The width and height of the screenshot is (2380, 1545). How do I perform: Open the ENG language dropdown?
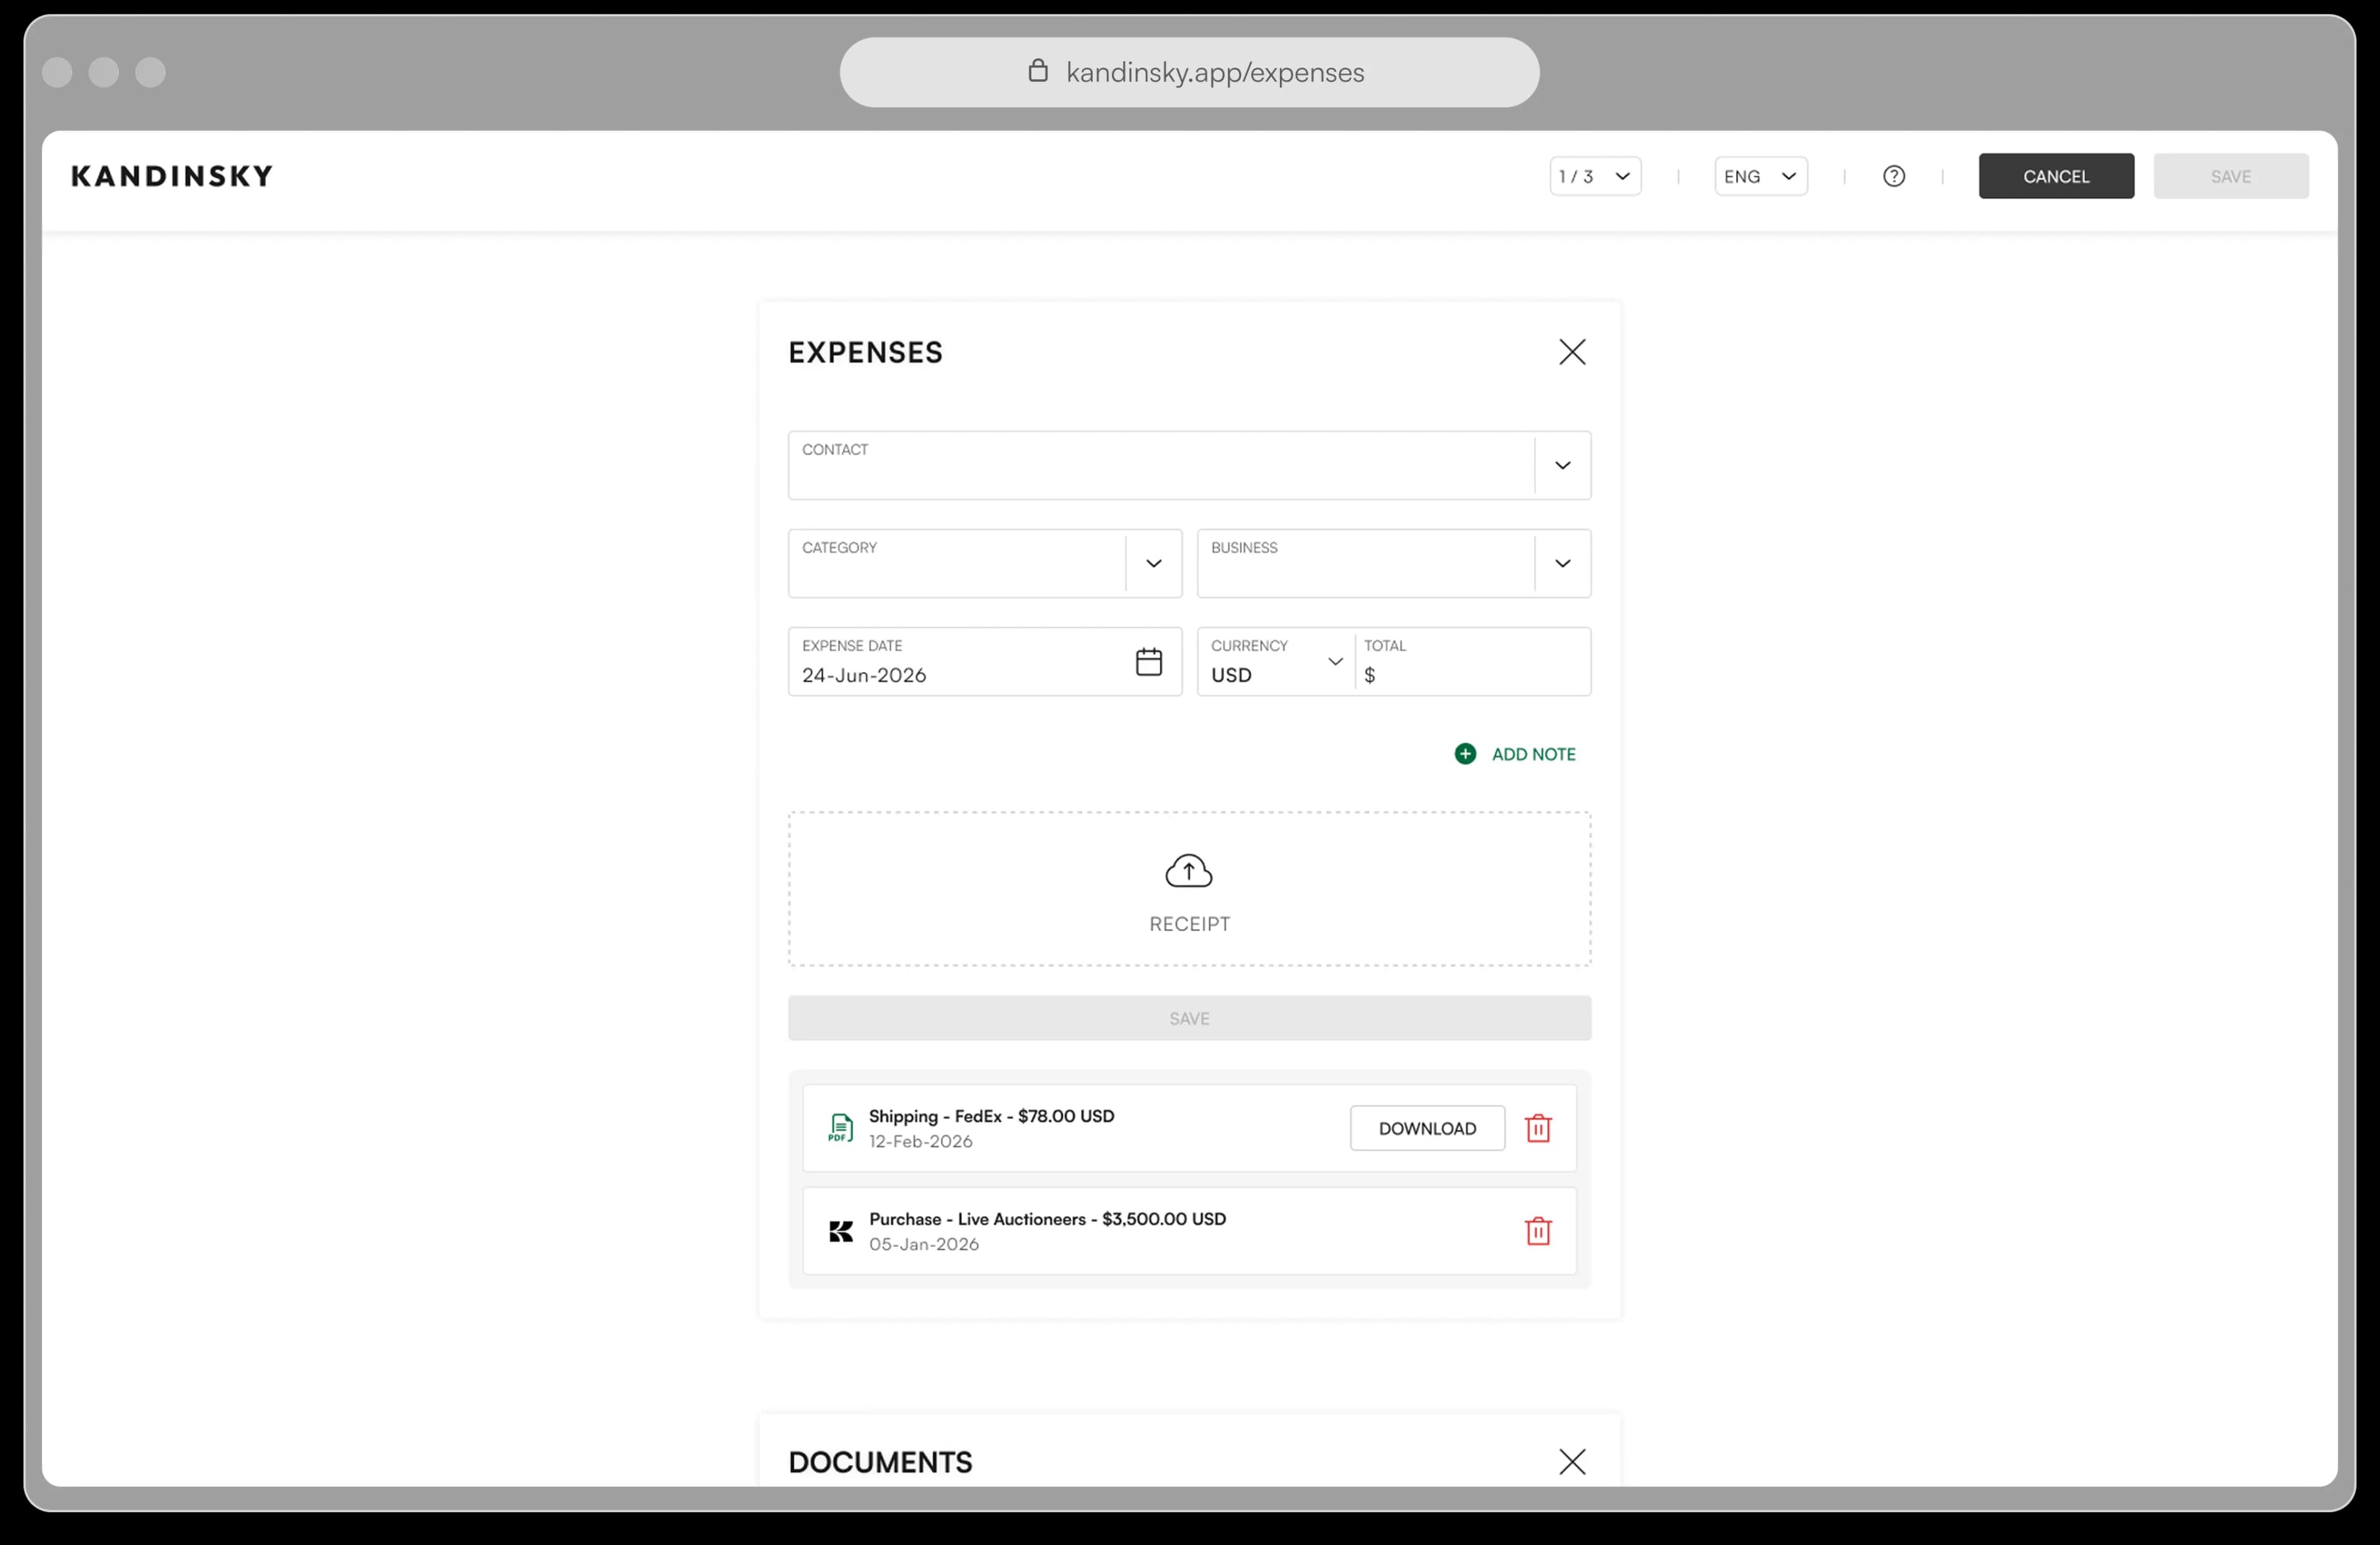coord(1760,176)
